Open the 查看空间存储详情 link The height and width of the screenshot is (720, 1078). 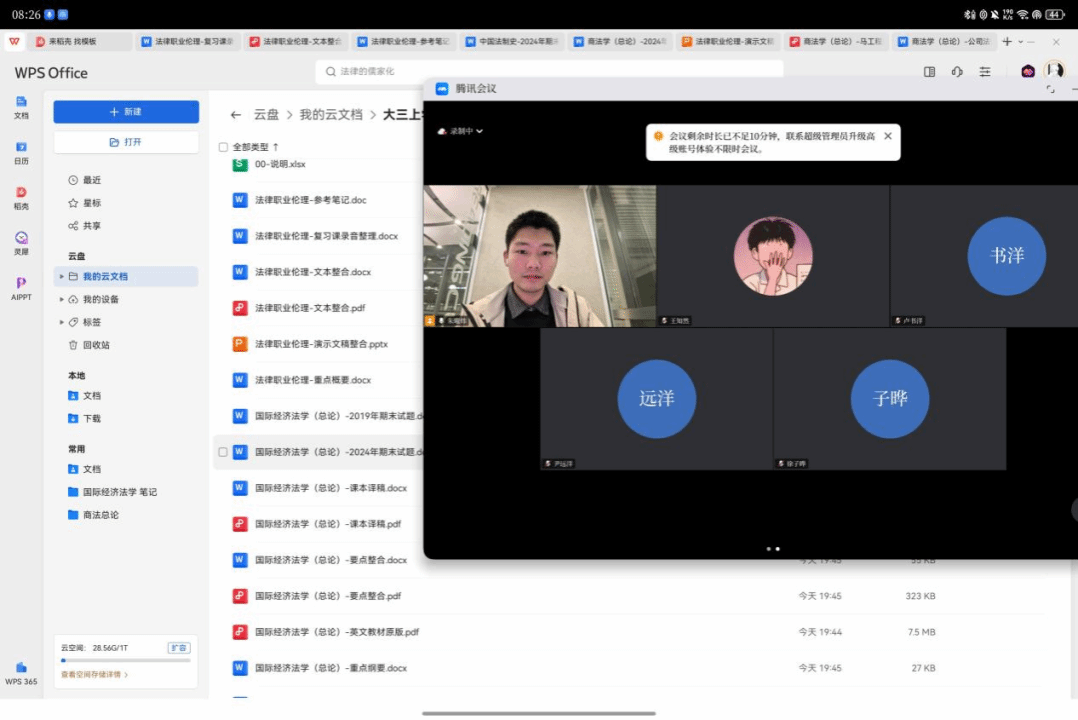[x=94, y=675]
